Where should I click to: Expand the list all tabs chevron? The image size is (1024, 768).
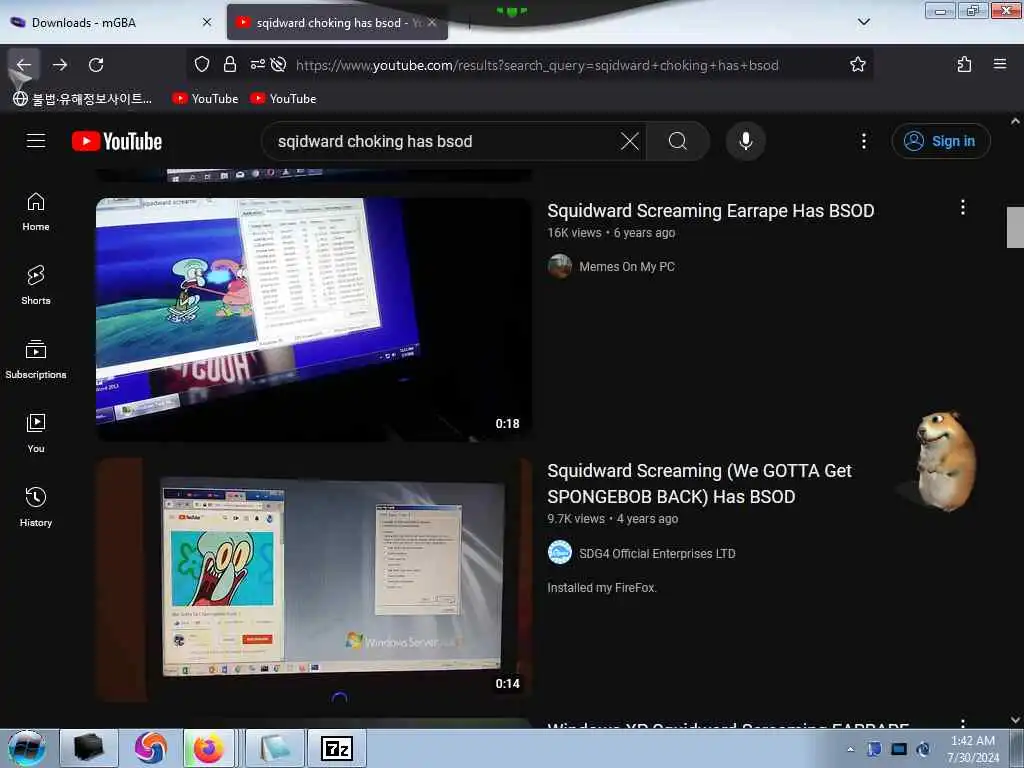tap(863, 22)
